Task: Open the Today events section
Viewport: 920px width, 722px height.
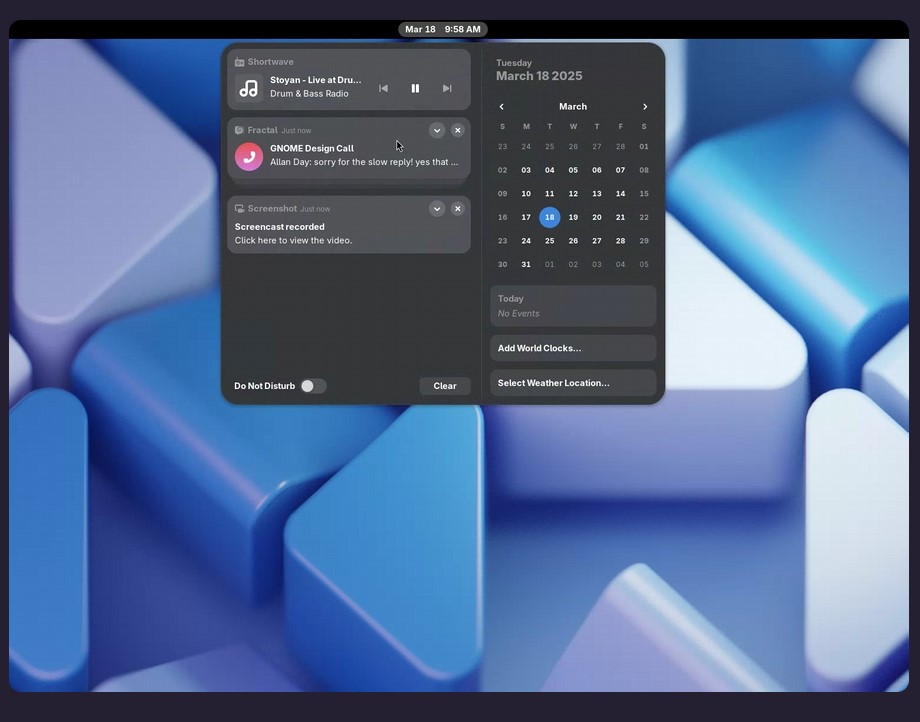Action: (x=573, y=306)
